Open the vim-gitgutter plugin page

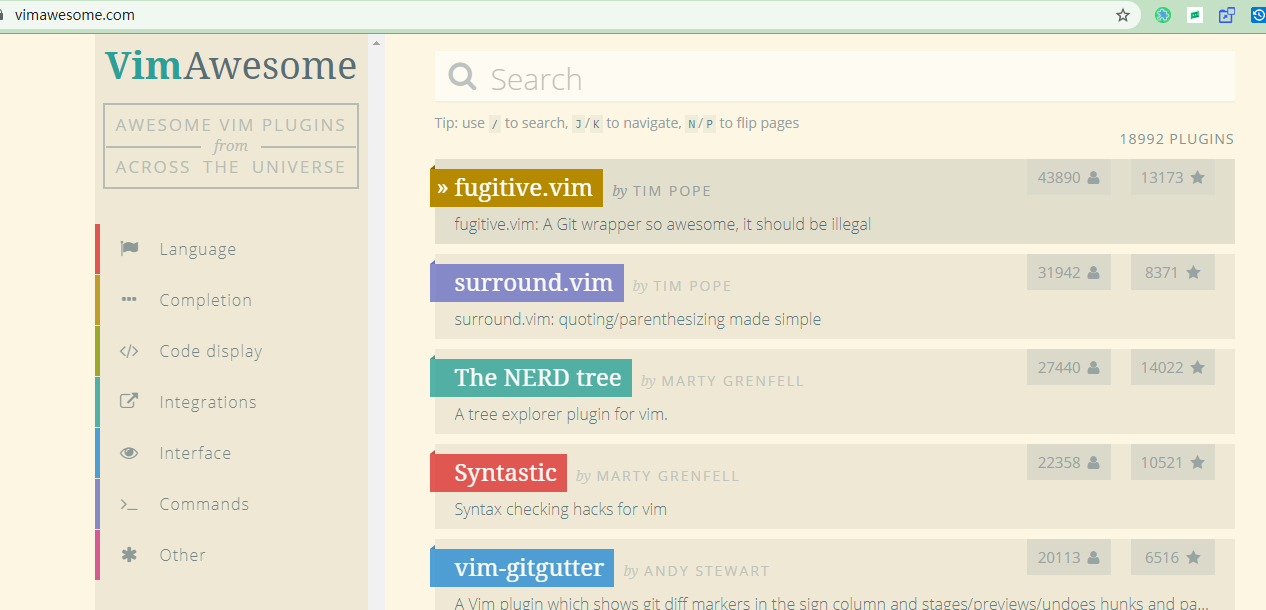click(522, 568)
